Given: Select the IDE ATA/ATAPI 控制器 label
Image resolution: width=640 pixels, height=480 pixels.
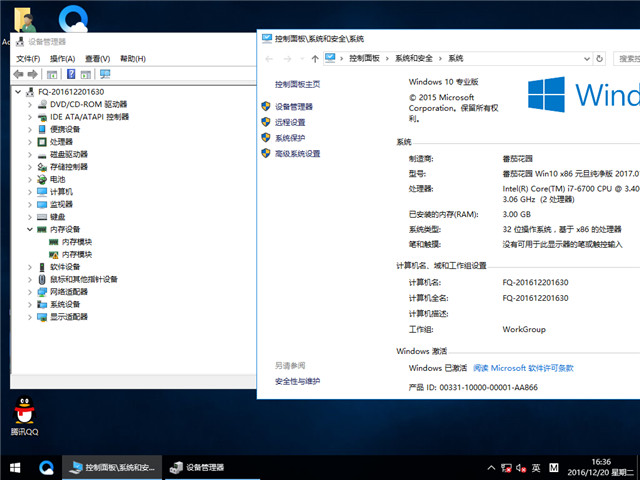Looking at the screenshot, I should point(89,117).
